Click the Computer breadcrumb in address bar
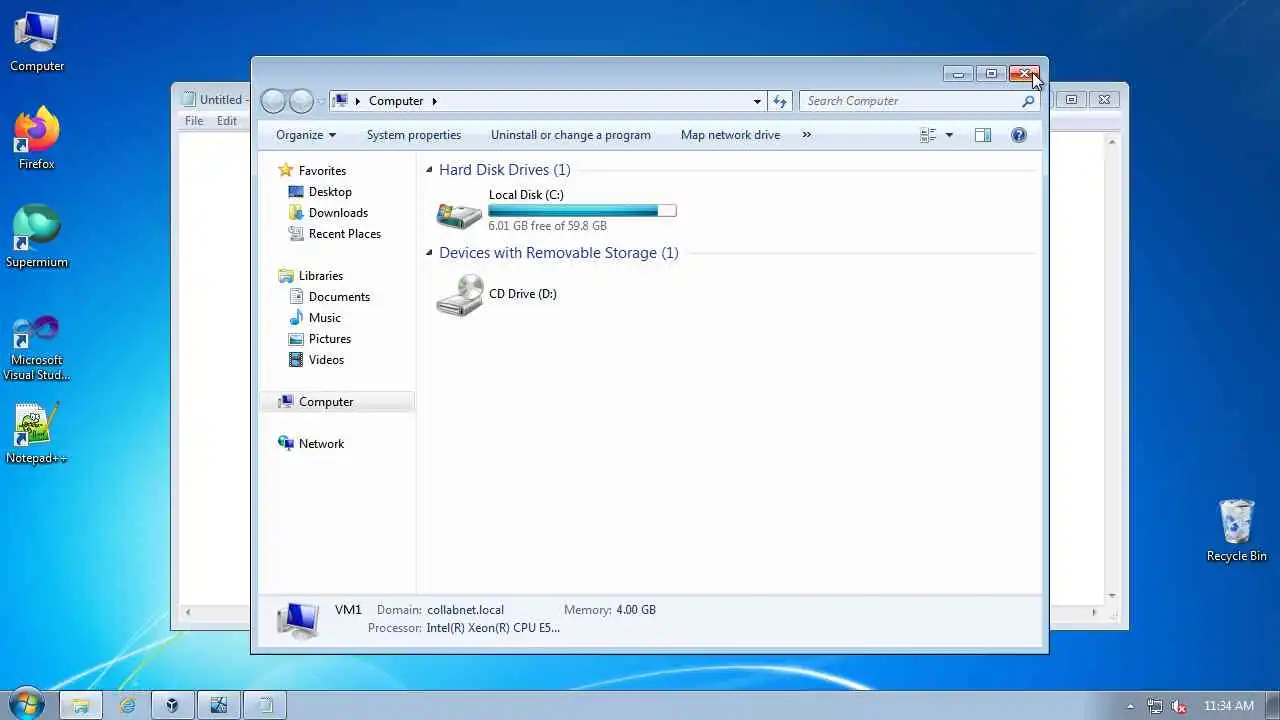 point(396,101)
